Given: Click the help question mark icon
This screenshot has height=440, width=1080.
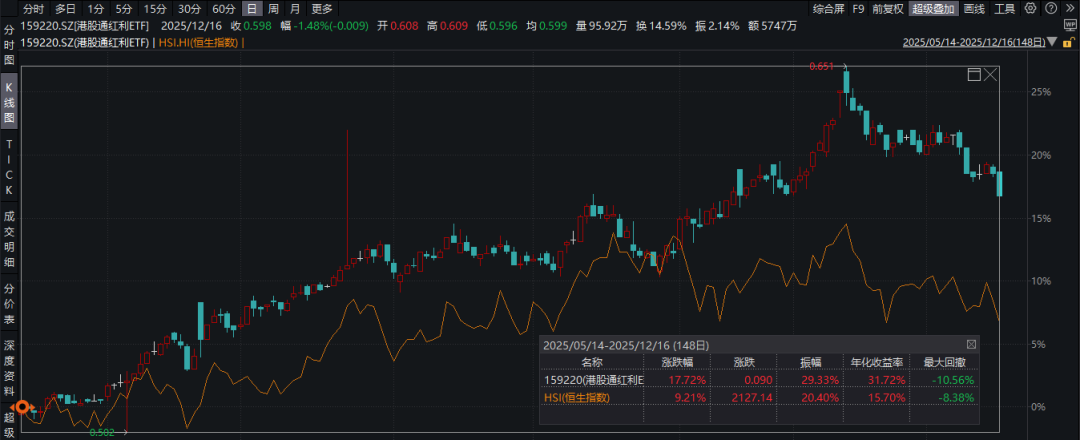Looking at the screenshot, I should pyautogui.click(x=1051, y=8).
